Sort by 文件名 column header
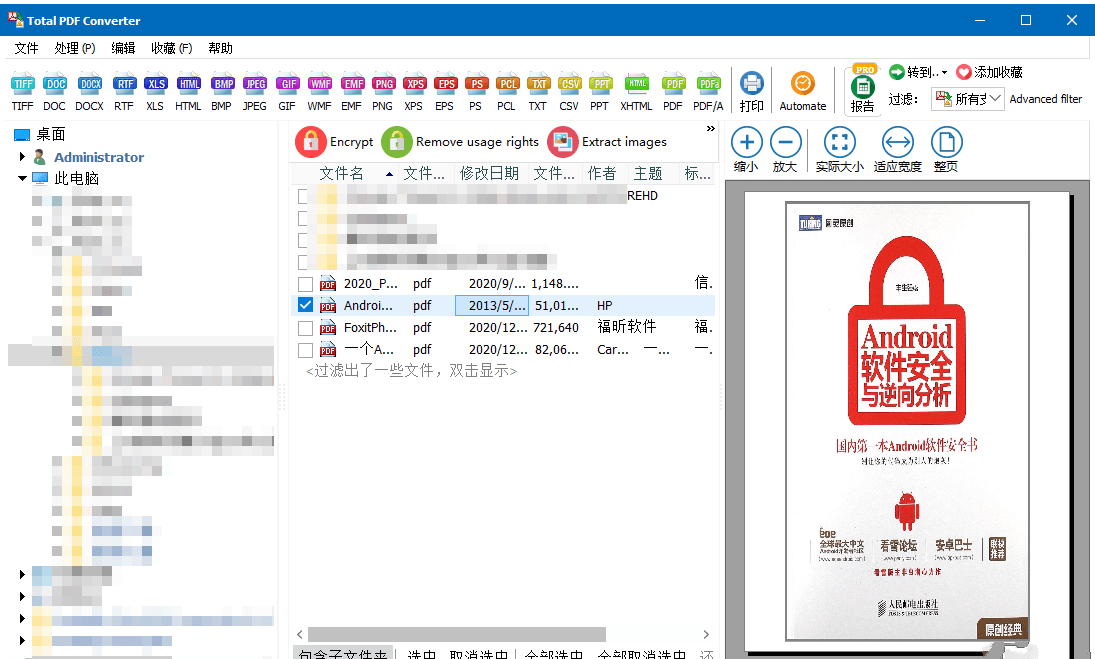Viewport: 1095px width, 659px height. [341, 173]
